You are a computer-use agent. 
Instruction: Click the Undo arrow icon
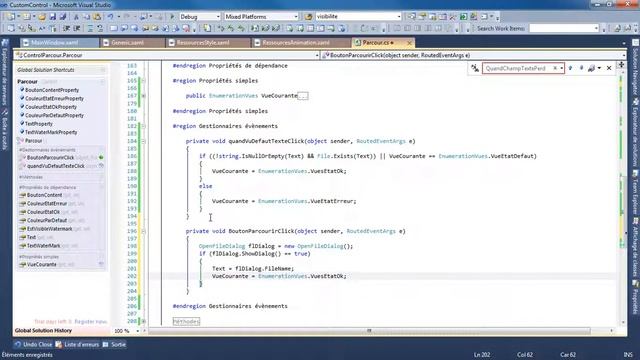110,17
